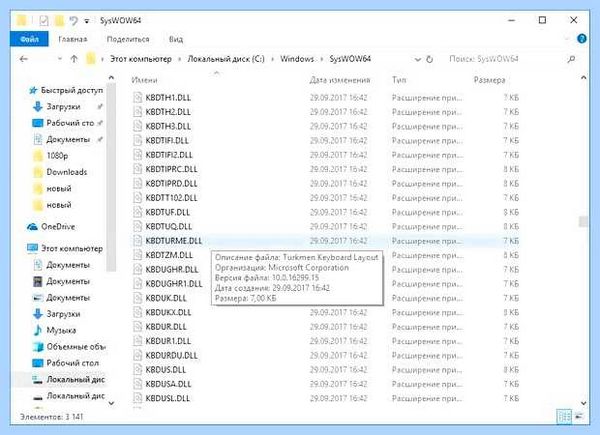Click the New folder quick access icon
The height and width of the screenshot is (435, 600).
point(59,20)
